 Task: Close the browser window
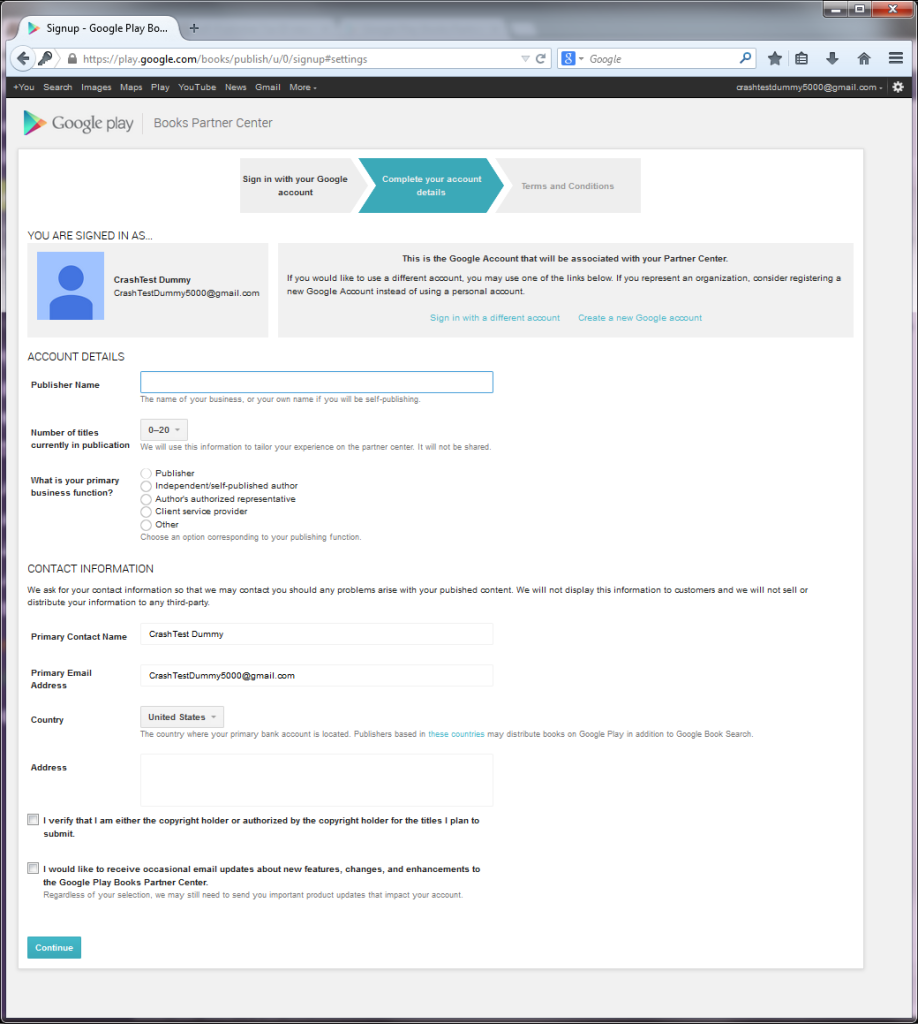click(x=893, y=9)
